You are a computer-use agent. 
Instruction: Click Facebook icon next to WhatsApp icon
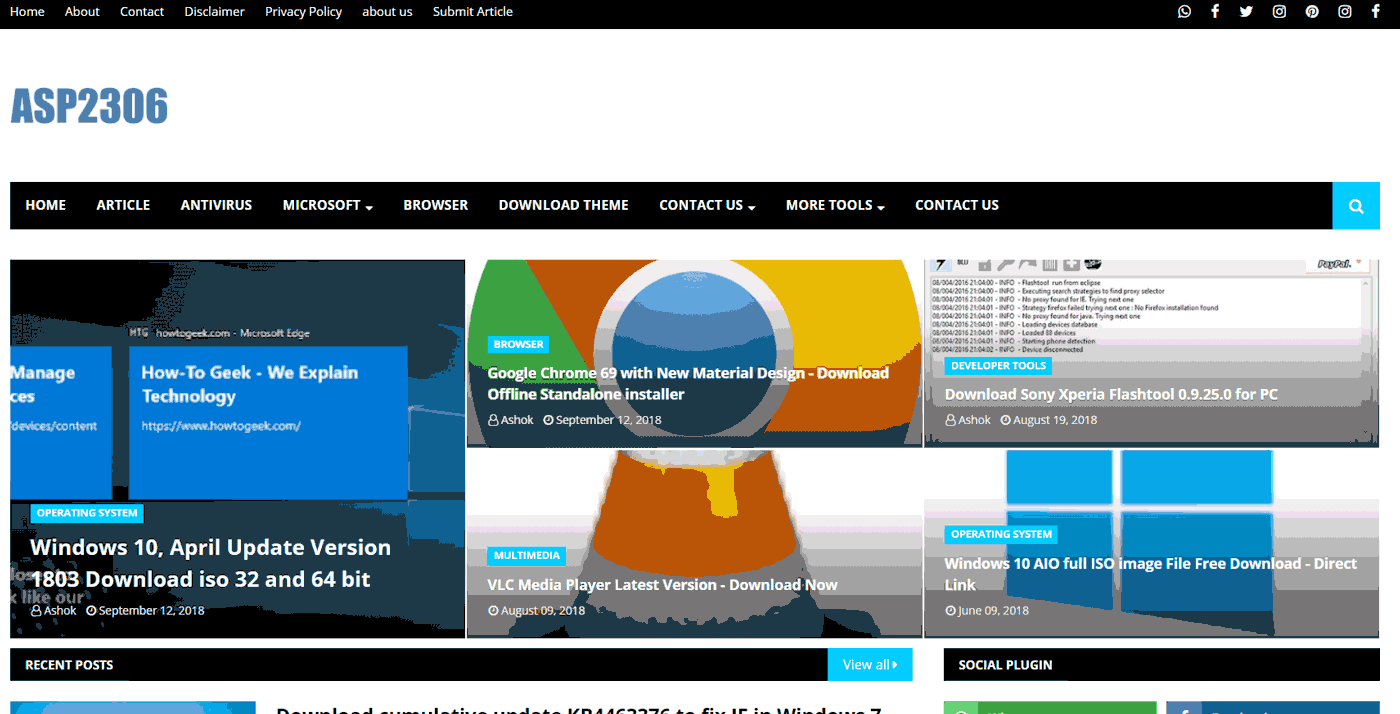pyautogui.click(x=1215, y=12)
